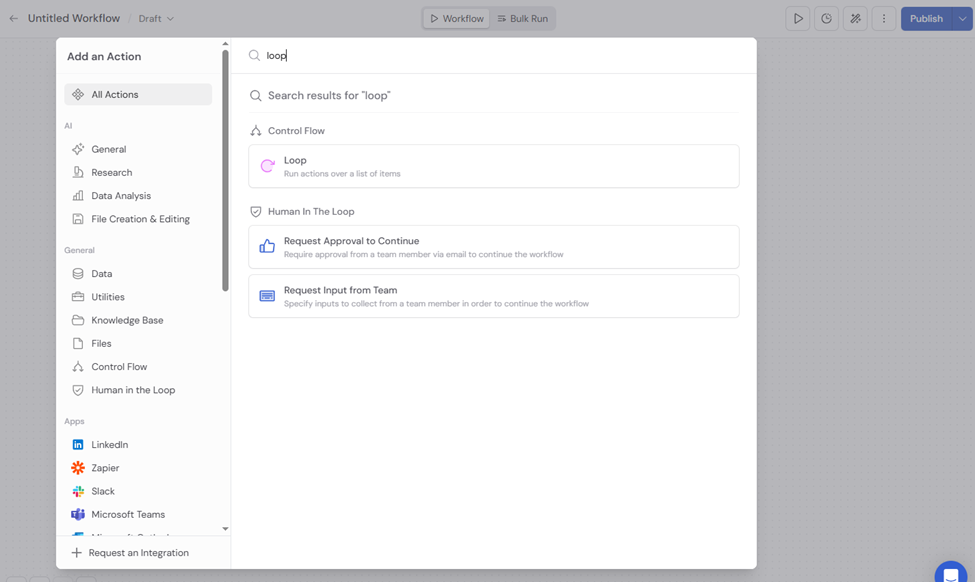Image resolution: width=975 pixels, height=582 pixels.
Task: Click the Control Flow branch icon in sidebar
Action: pyautogui.click(x=78, y=367)
